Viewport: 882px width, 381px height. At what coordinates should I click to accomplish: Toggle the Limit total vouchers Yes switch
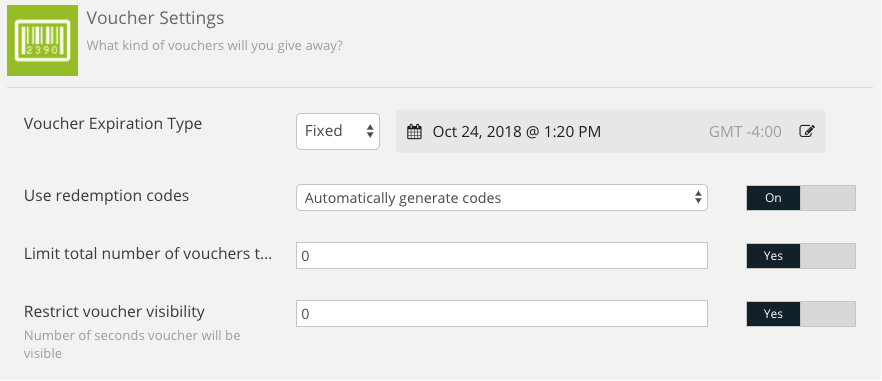point(801,256)
